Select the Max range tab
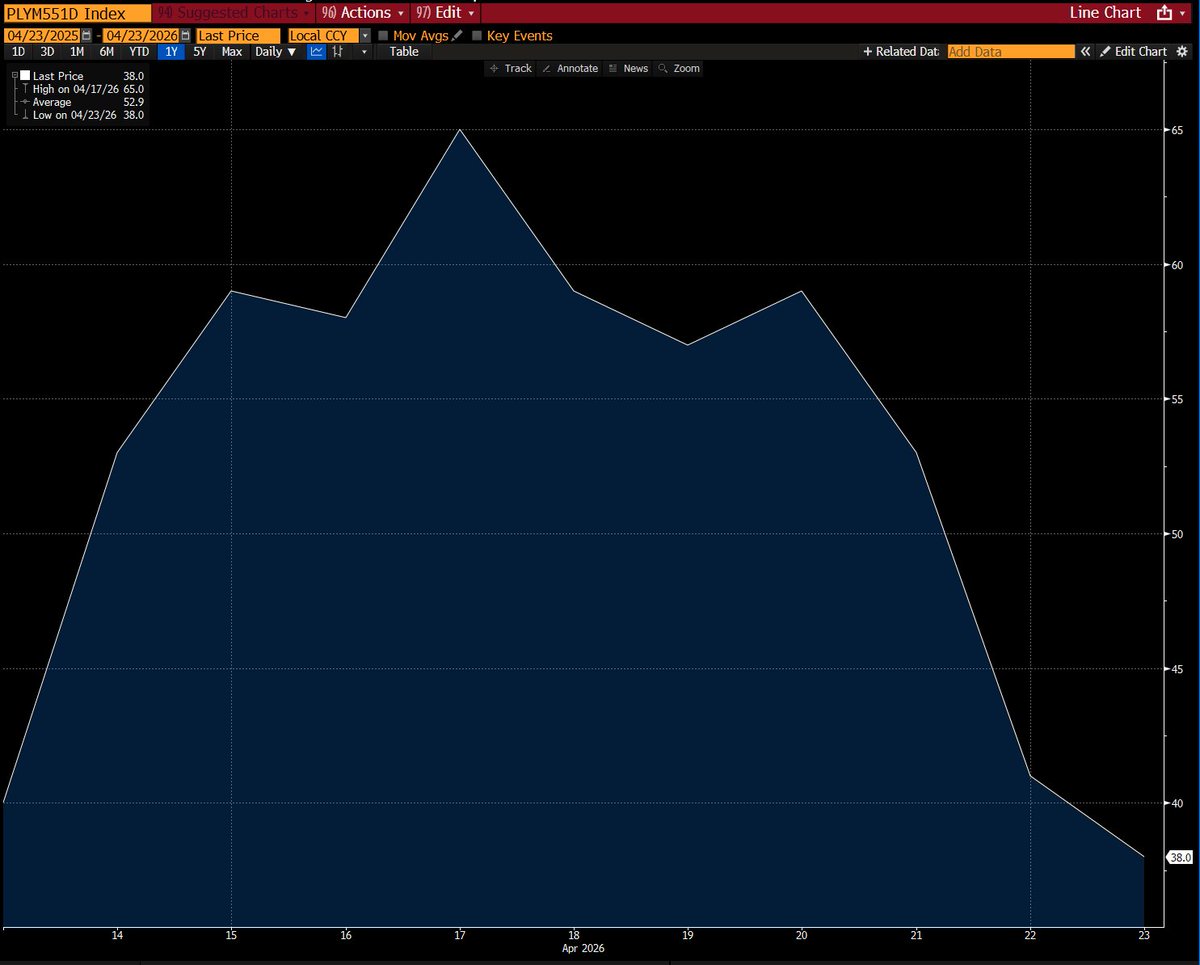Image resolution: width=1200 pixels, height=965 pixels. (232, 51)
